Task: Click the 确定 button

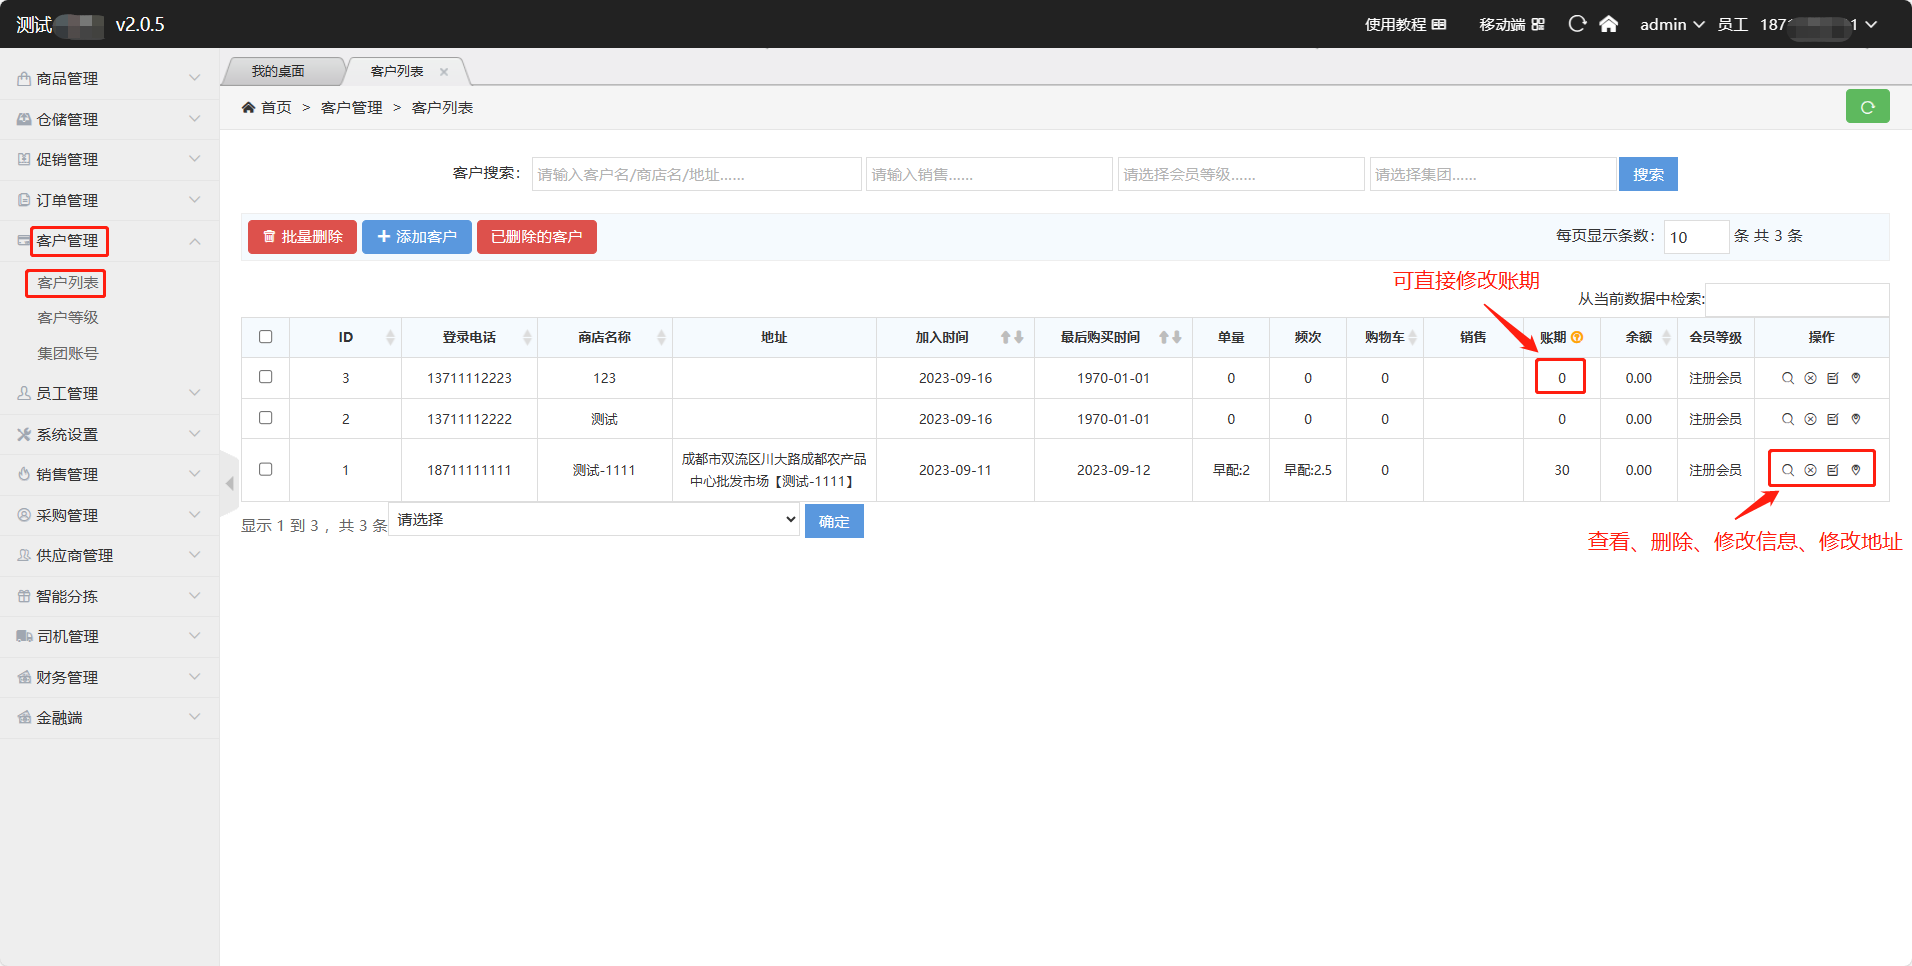Action: [x=834, y=521]
